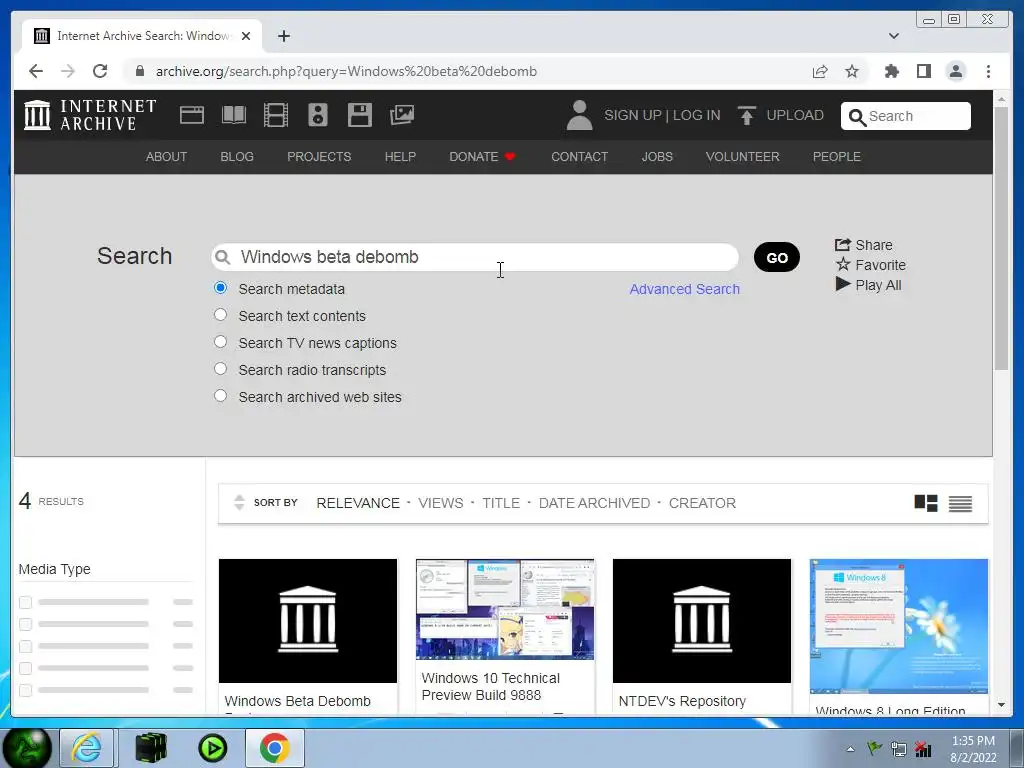Click the user avatar icon beside Sign Up

pos(579,115)
